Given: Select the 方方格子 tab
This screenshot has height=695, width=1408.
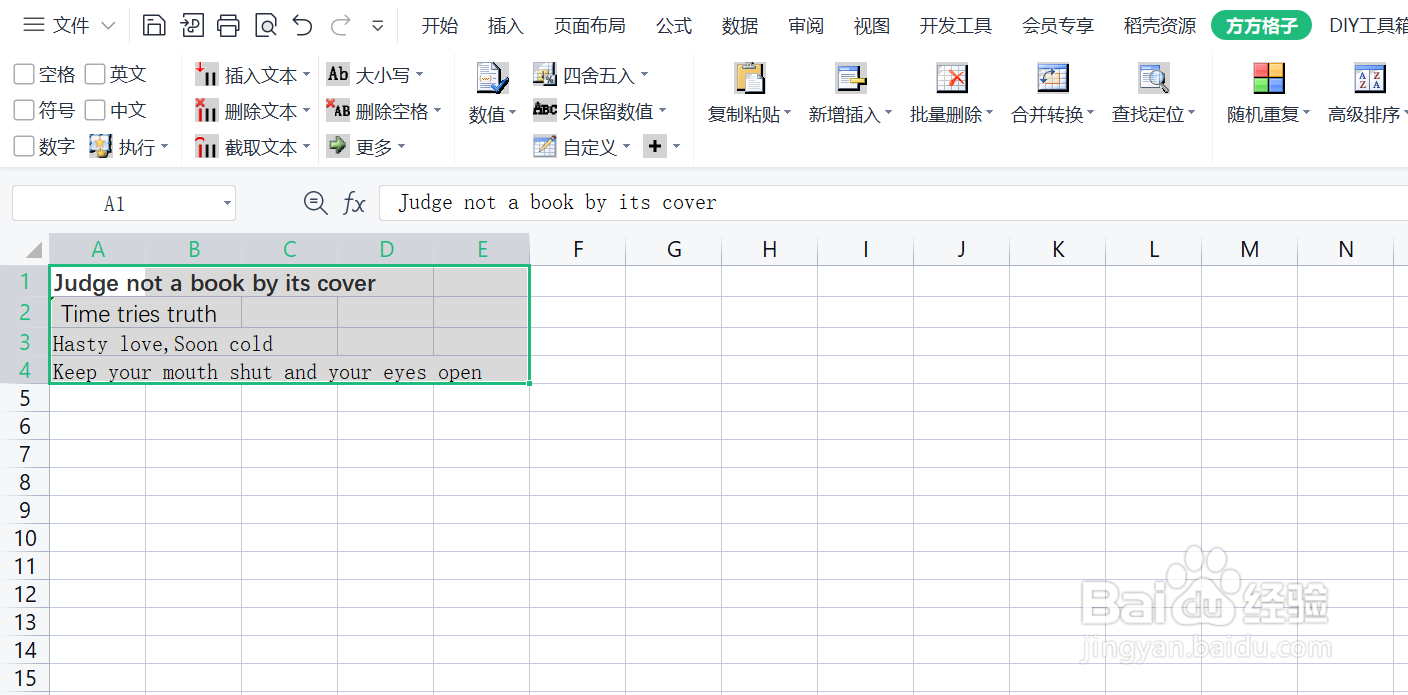Looking at the screenshot, I should [1261, 26].
